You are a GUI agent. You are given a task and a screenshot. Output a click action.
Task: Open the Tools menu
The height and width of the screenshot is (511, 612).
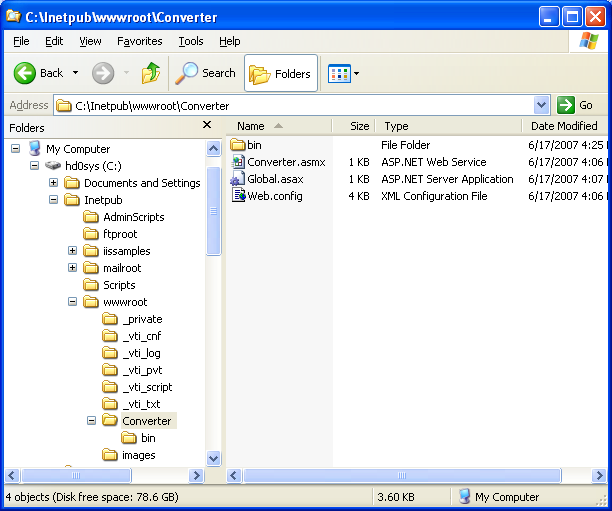[190, 41]
